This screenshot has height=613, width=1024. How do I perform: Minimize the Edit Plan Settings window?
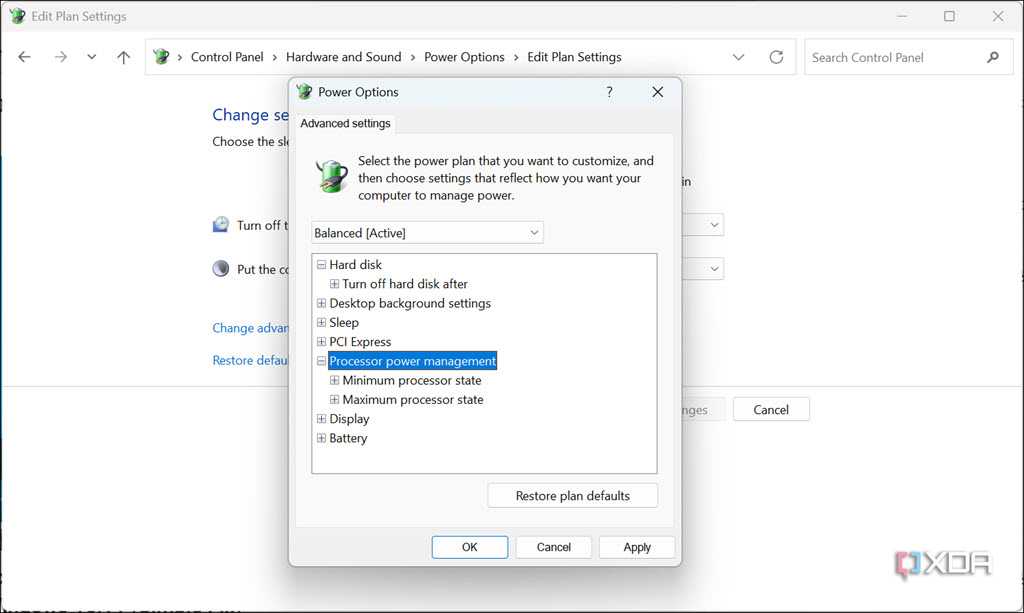[x=901, y=16]
